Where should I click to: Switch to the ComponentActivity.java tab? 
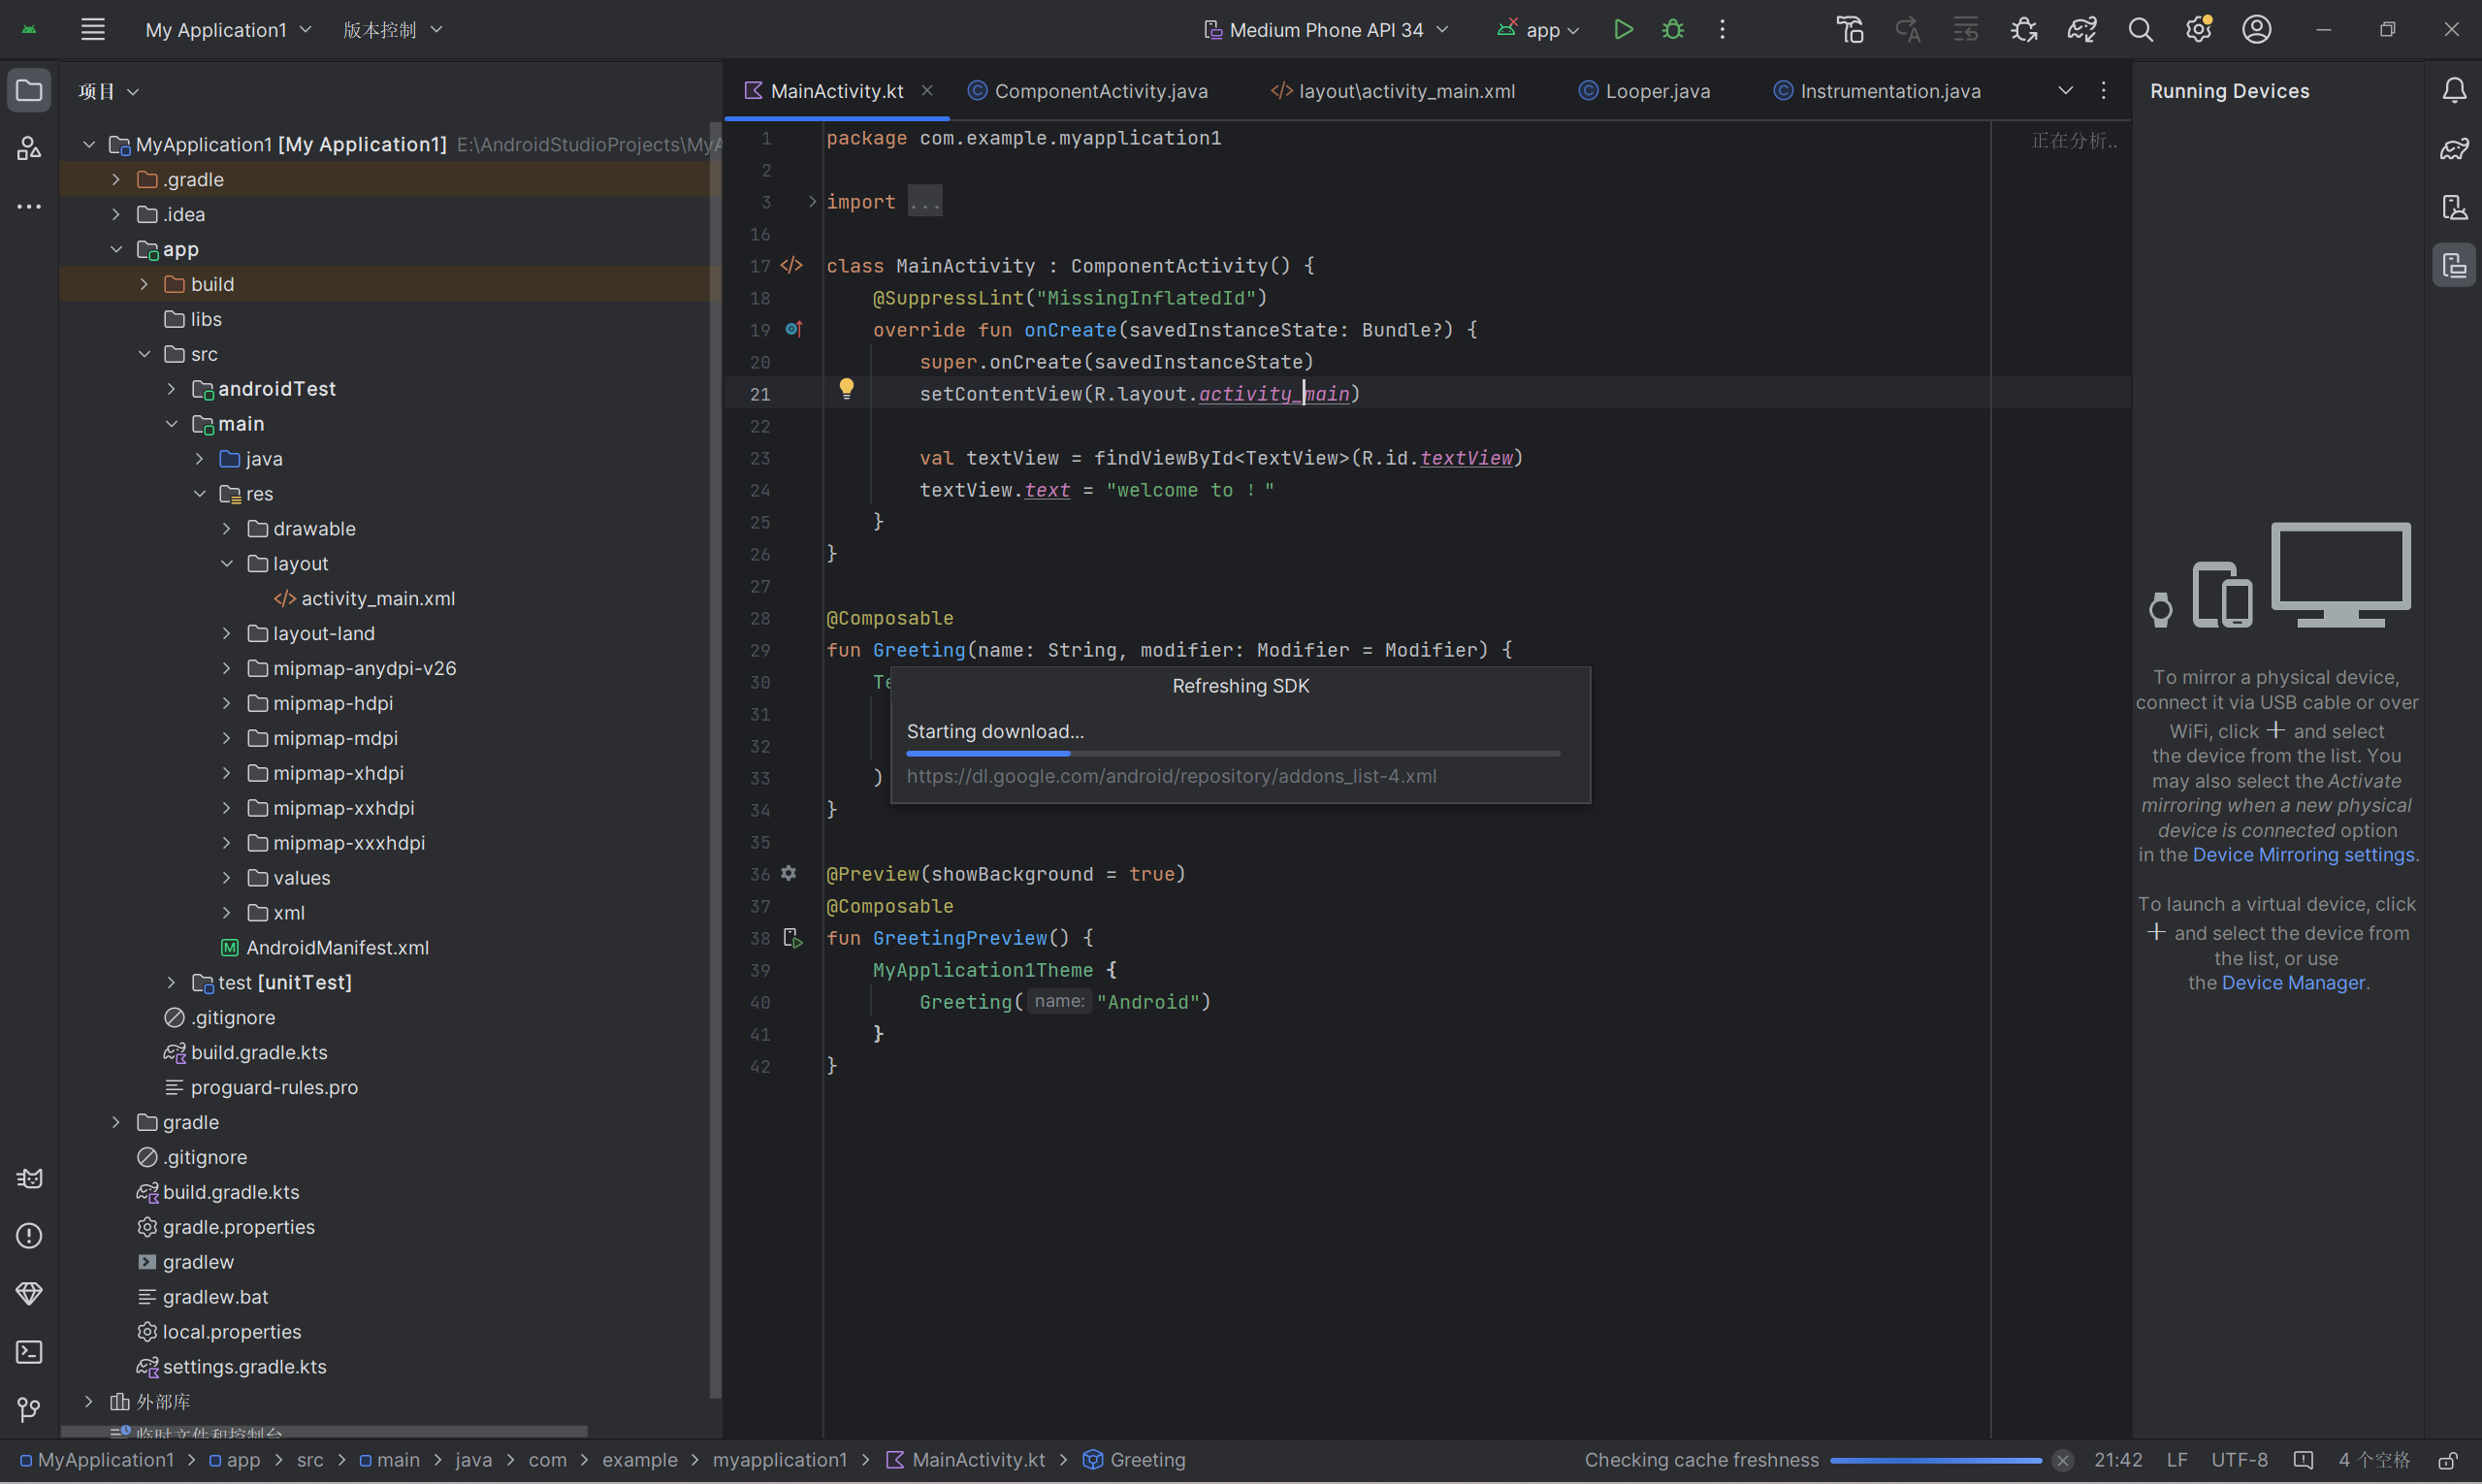coord(1100,91)
